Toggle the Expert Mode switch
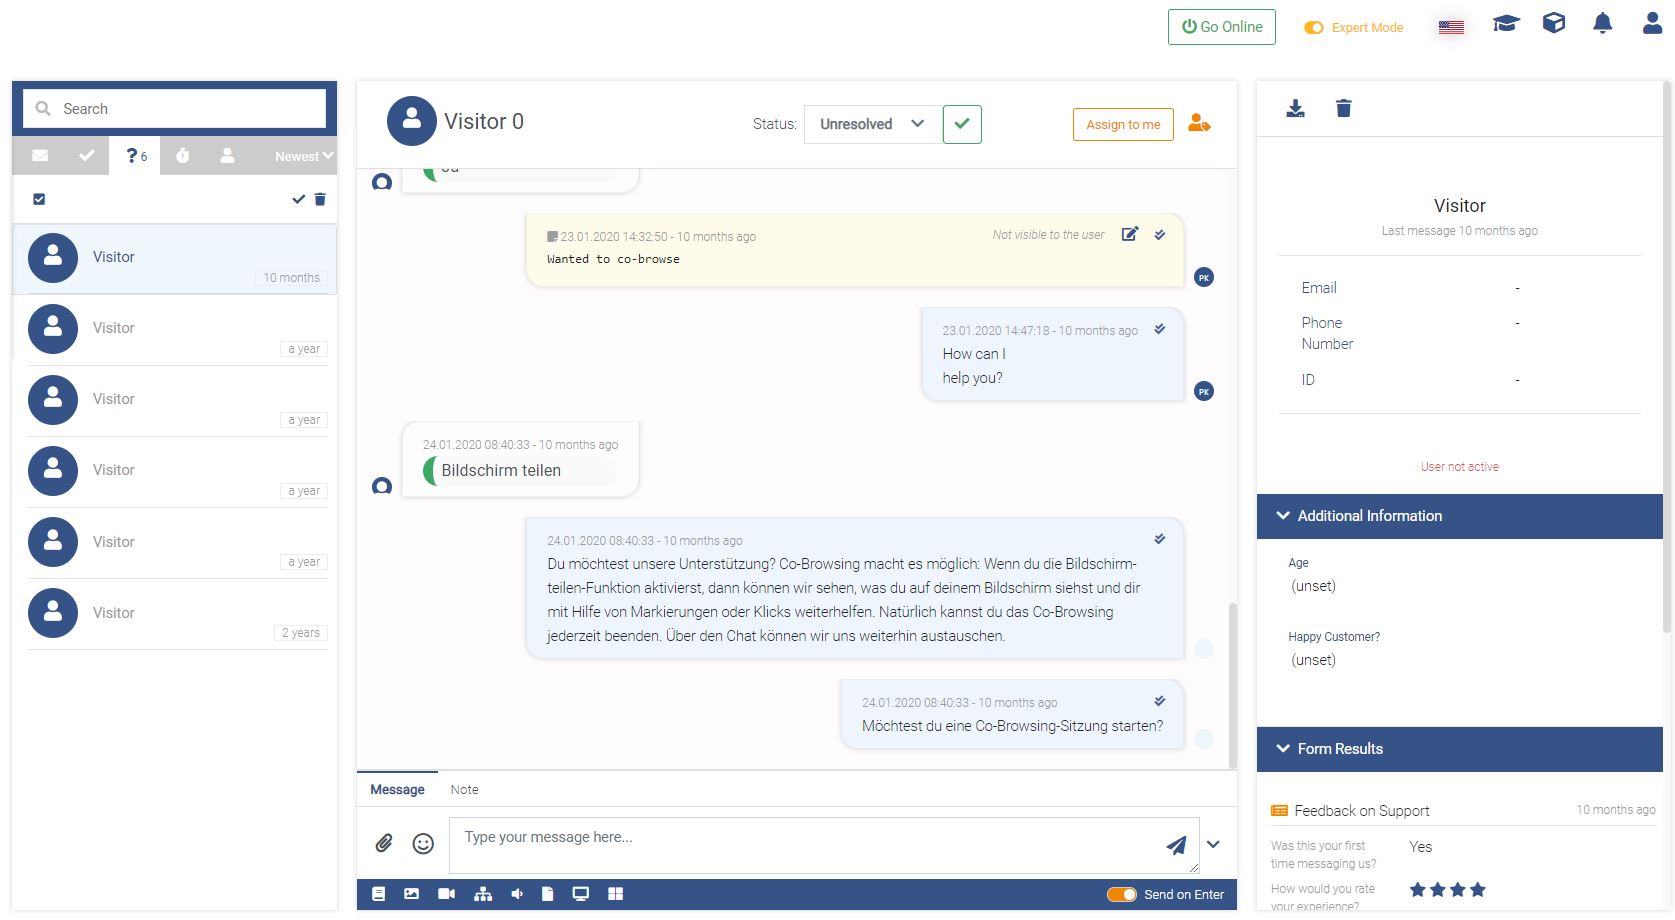The width and height of the screenshot is (1675, 920). click(x=1314, y=28)
